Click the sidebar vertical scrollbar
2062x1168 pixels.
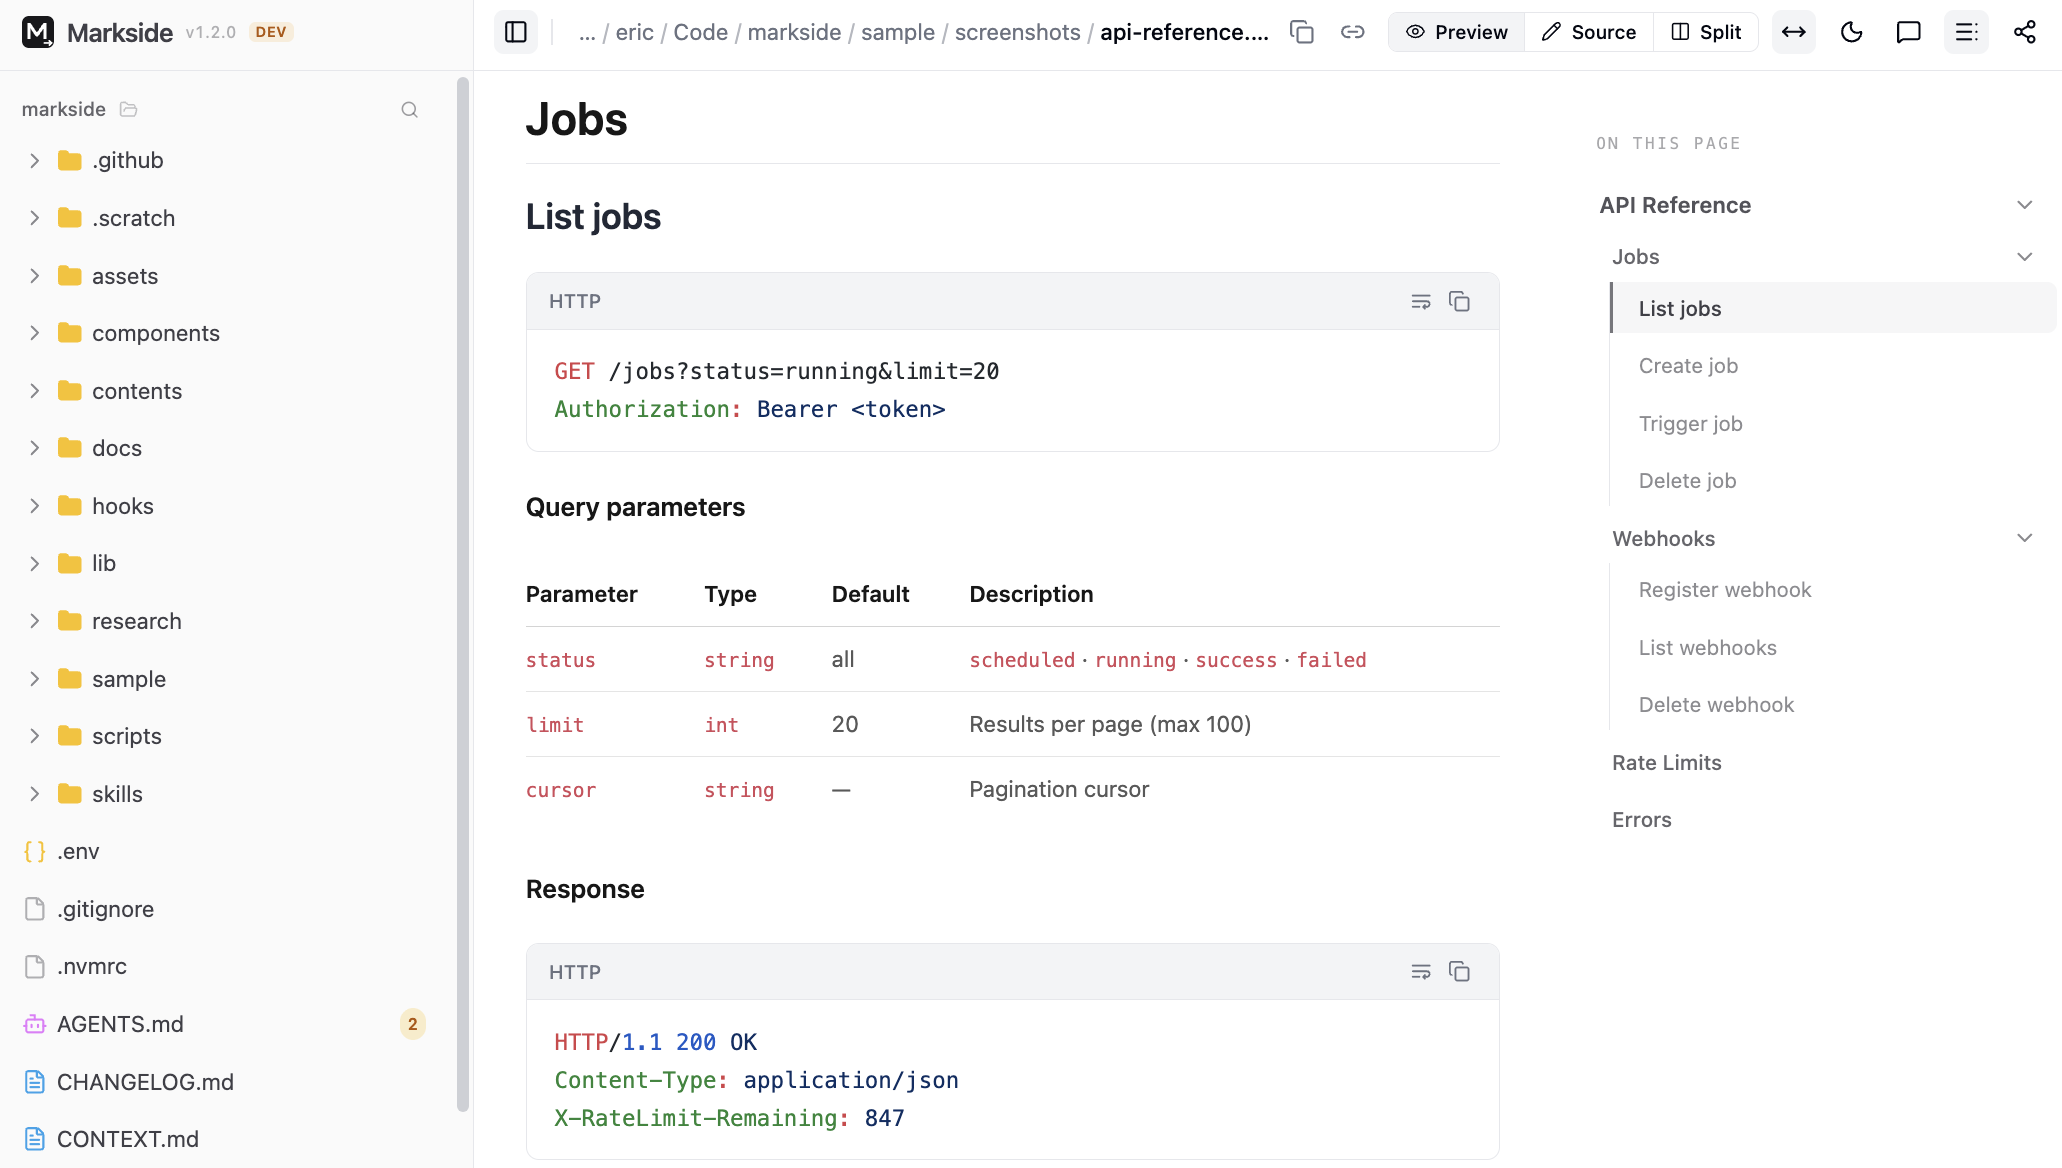pos(462,594)
